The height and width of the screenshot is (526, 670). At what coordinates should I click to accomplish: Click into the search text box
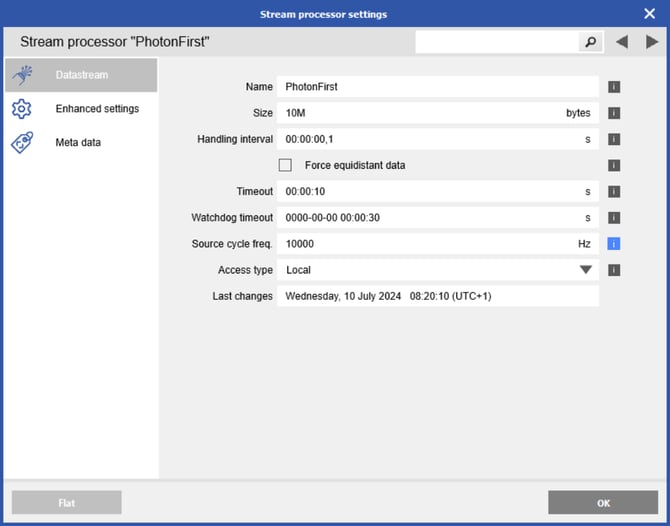click(x=497, y=42)
